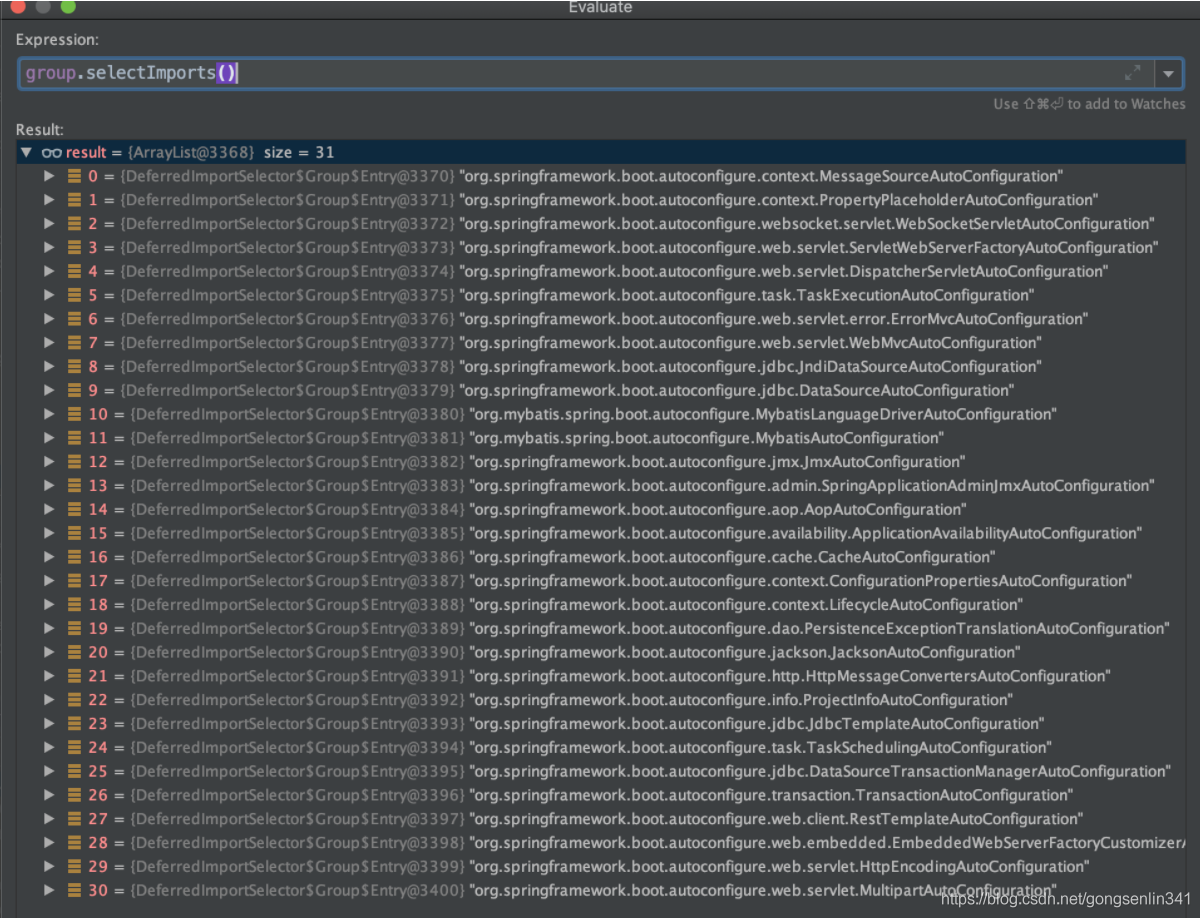The image size is (1200, 918).
Task: Click the expression input field
Action: [585, 73]
